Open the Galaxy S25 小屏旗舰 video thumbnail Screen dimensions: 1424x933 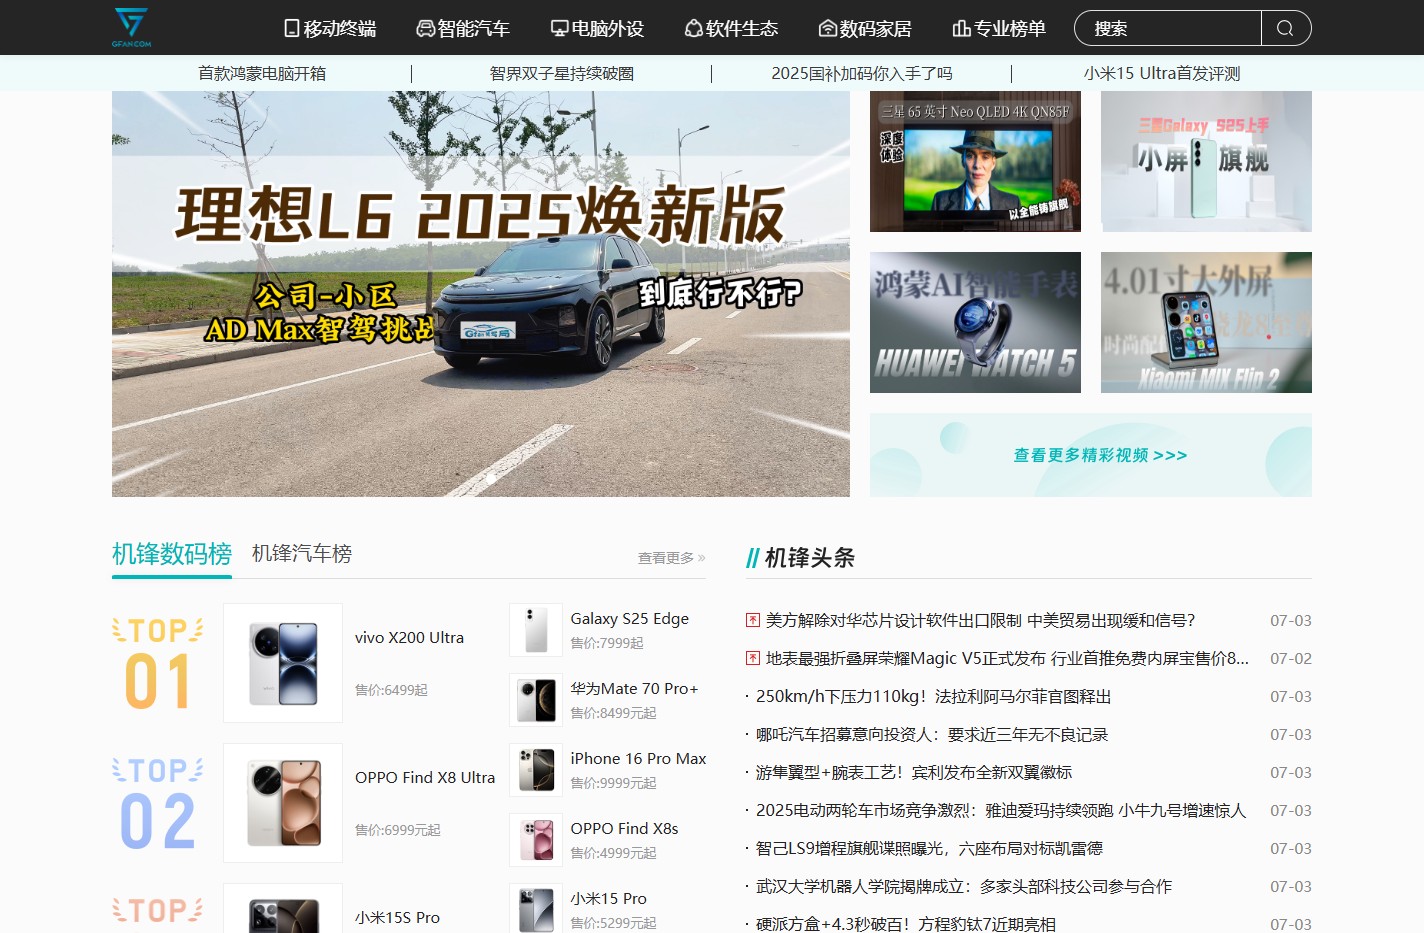[1206, 161]
